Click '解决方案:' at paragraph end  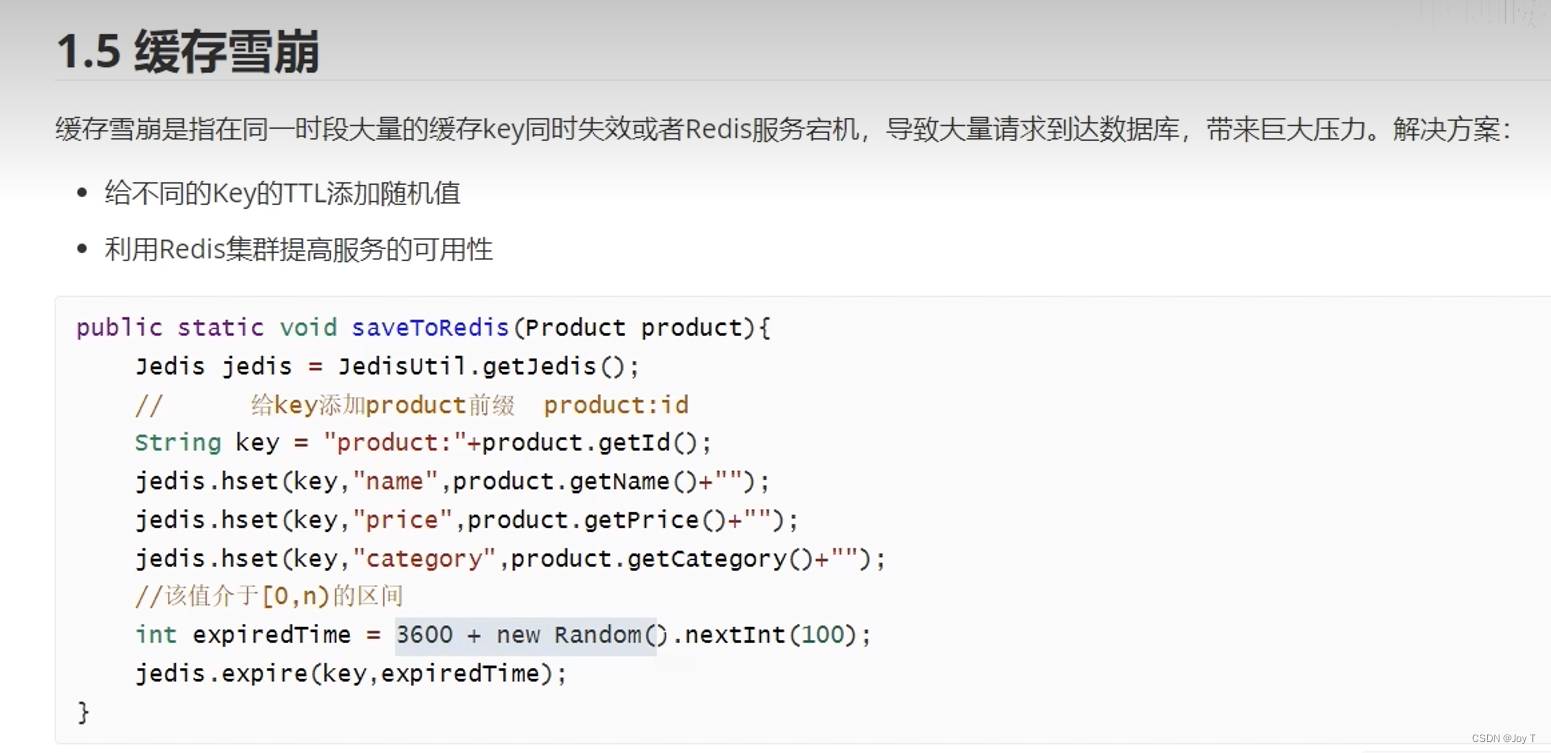coord(1450,131)
